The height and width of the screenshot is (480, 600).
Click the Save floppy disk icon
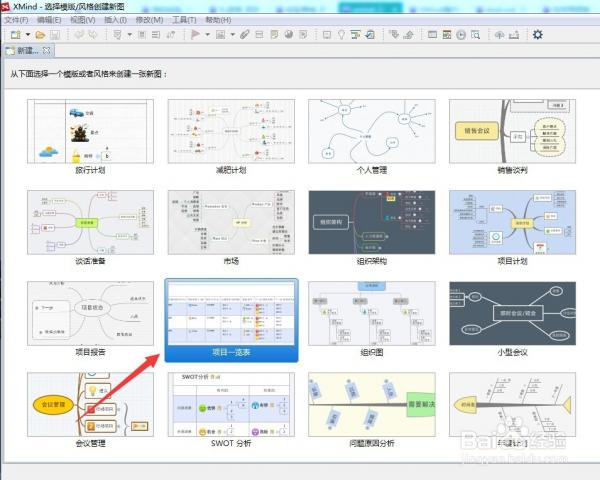point(55,35)
